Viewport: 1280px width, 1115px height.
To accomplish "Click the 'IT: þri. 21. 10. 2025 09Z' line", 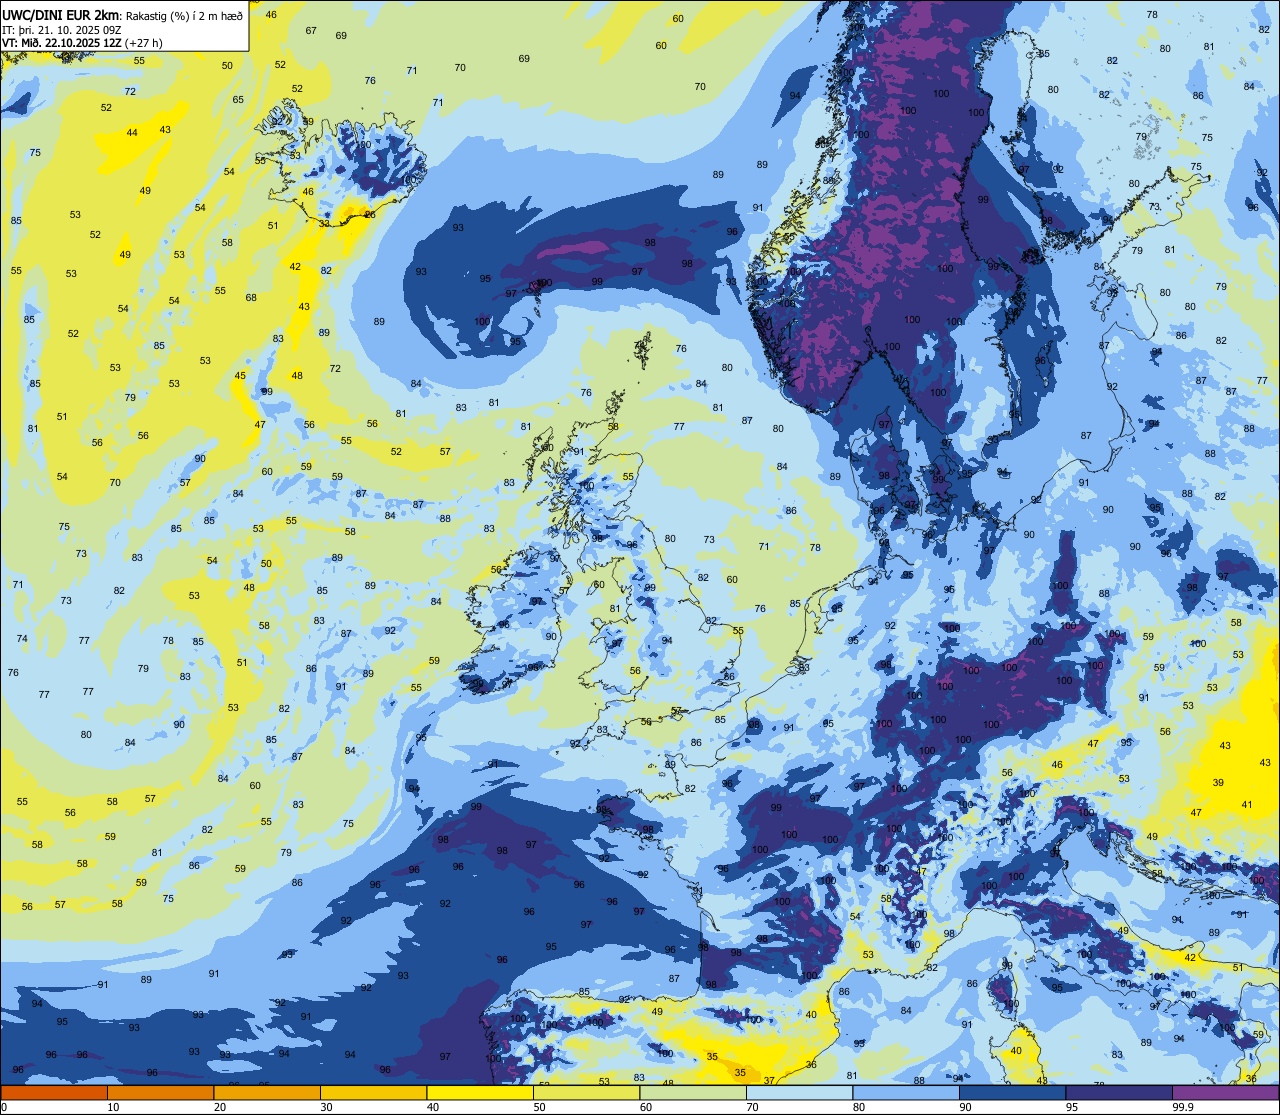I will (62, 29).
